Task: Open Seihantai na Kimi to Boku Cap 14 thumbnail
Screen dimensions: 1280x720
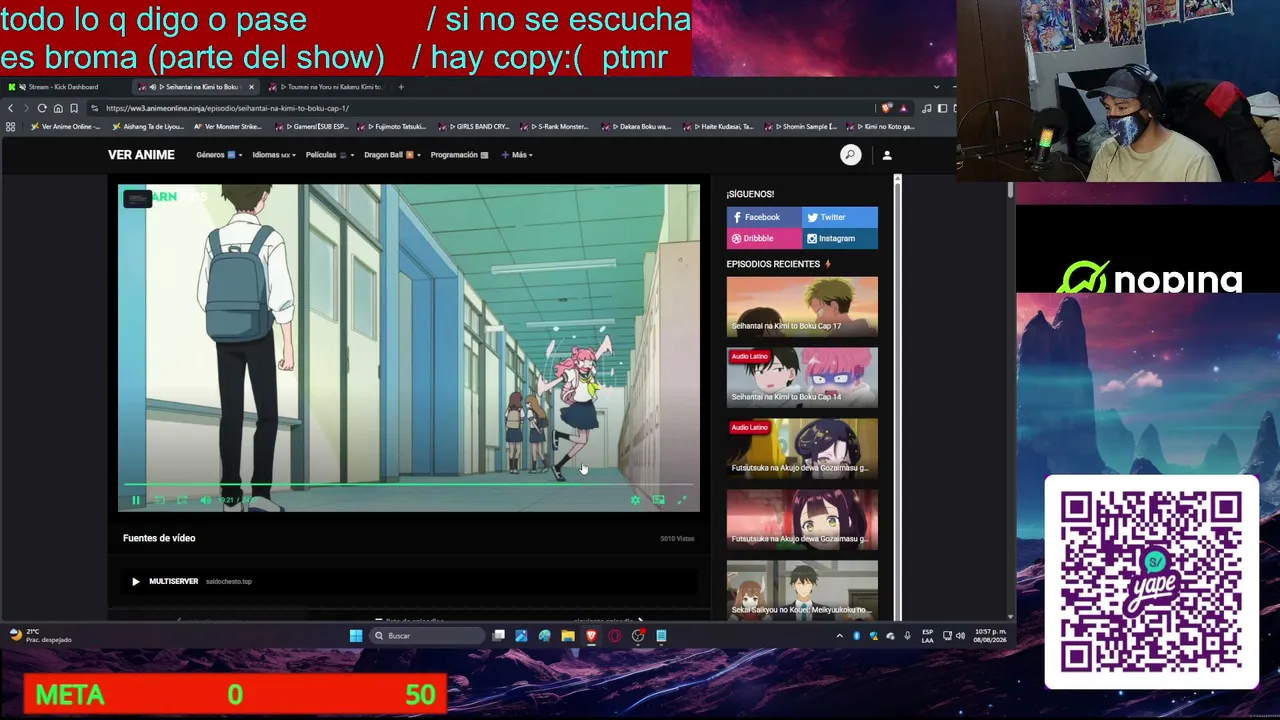Action: (802, 378)
